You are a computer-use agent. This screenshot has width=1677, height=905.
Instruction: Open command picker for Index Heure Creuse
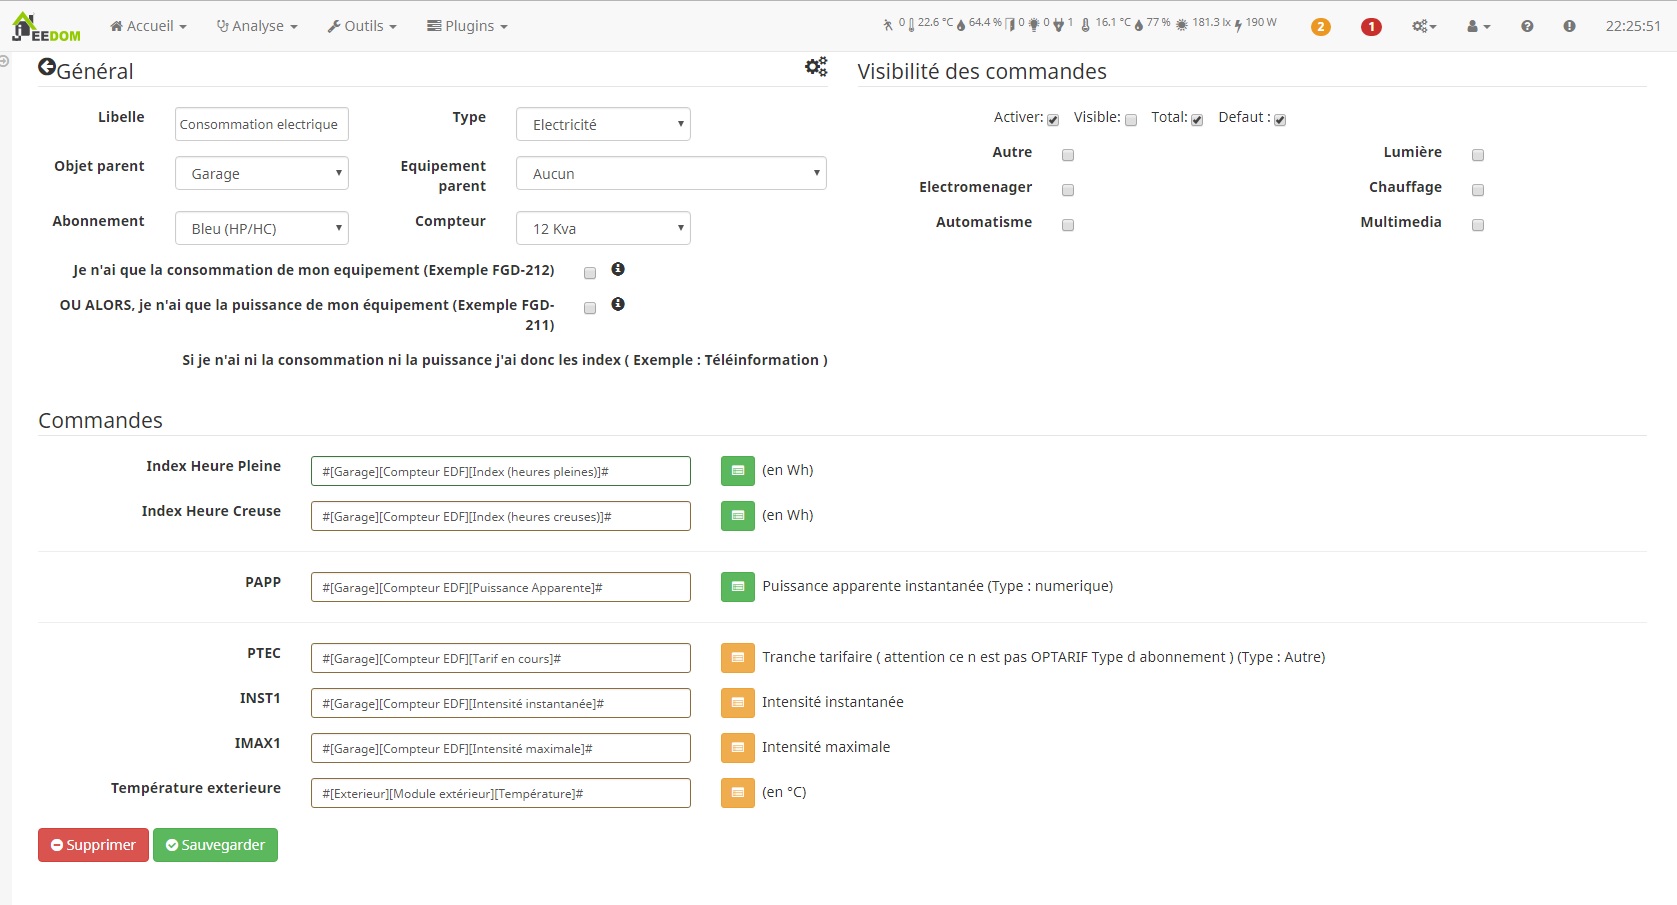(x=738, y=515)
